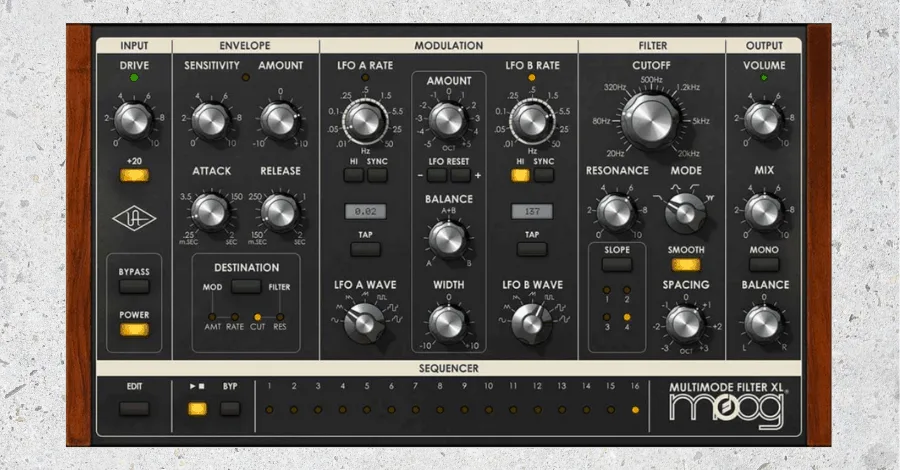900x470 pixels.
Task: Toggle the Mono button
Action: coord(764,265)
